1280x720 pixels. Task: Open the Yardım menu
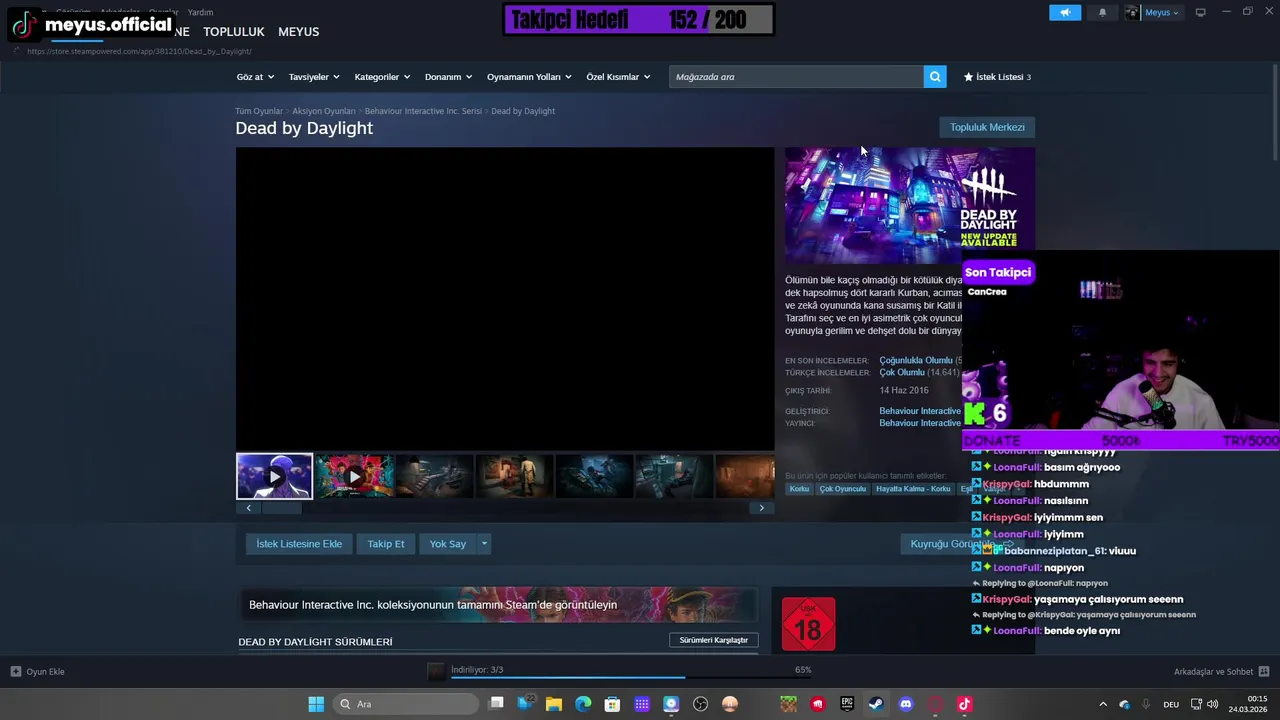pyautogui.click(x=200, y=12)
